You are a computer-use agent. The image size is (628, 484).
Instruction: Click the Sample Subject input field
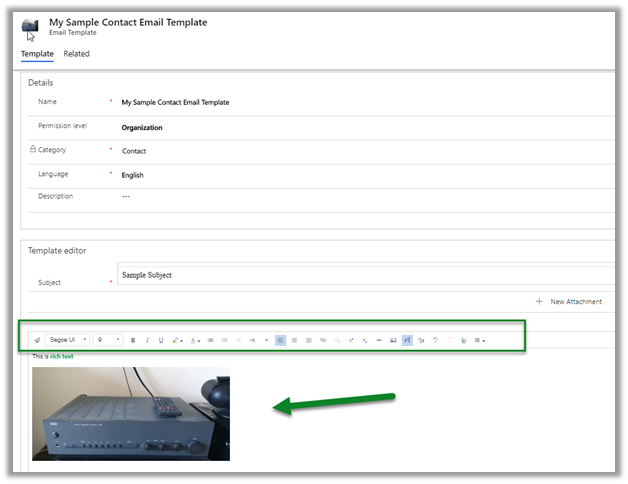pos(366,274)
